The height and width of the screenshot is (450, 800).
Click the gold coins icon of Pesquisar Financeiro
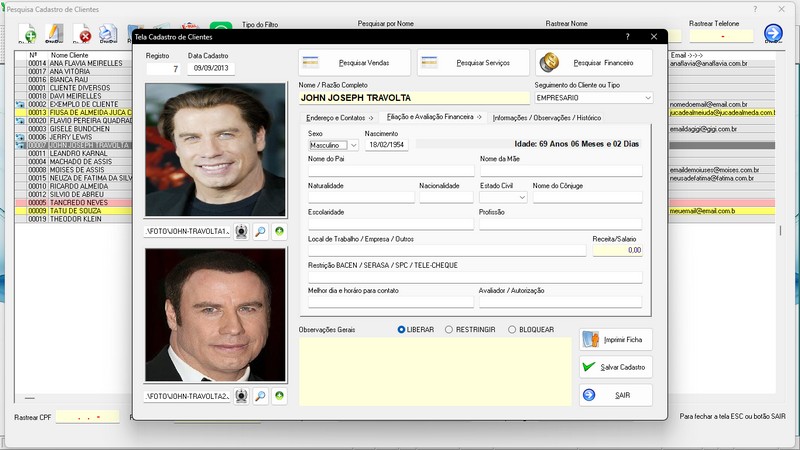549,62
